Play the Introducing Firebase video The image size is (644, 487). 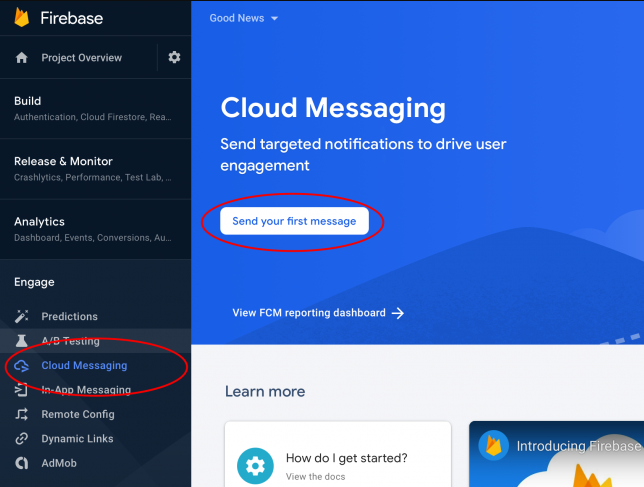tap(557, 454)
